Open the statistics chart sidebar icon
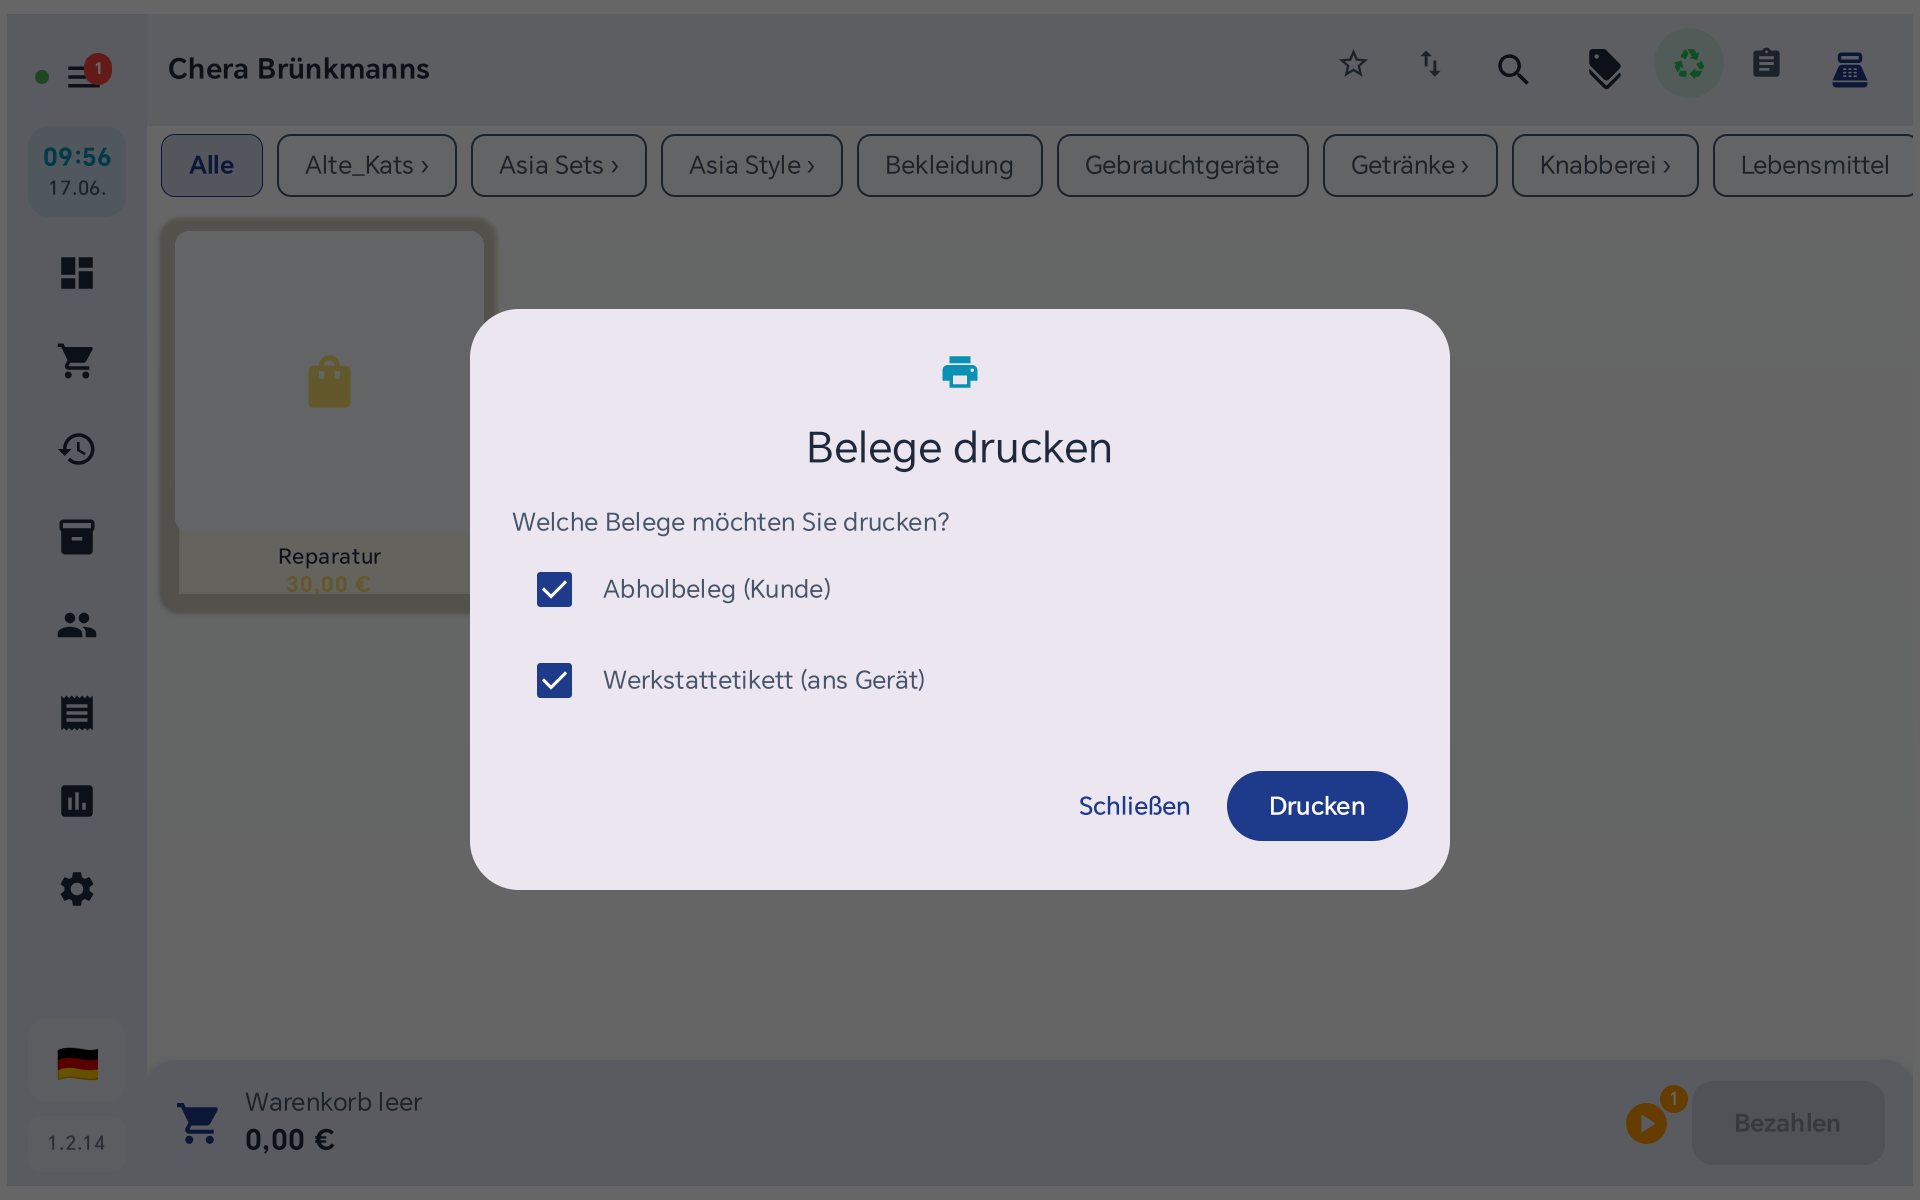The width and height of the screenshot is (1920, 1200). [x=77, y=801]
